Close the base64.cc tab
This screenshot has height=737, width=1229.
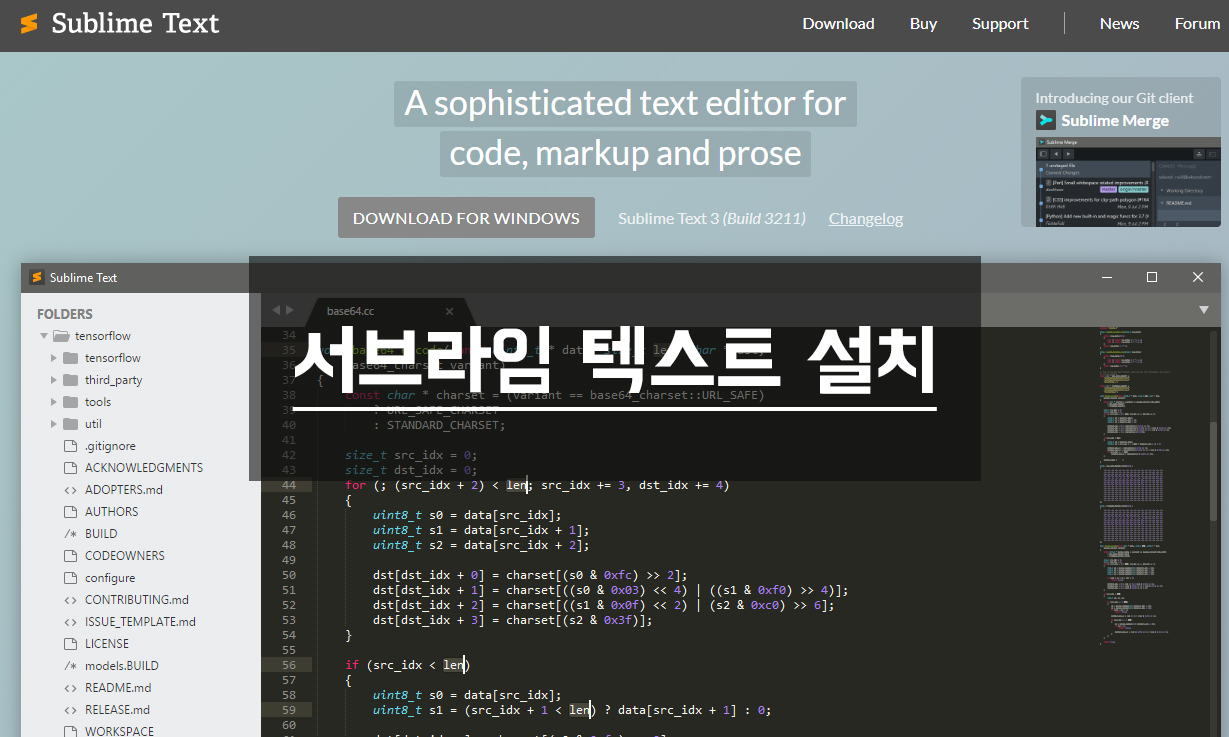click(x=450, y=311)
